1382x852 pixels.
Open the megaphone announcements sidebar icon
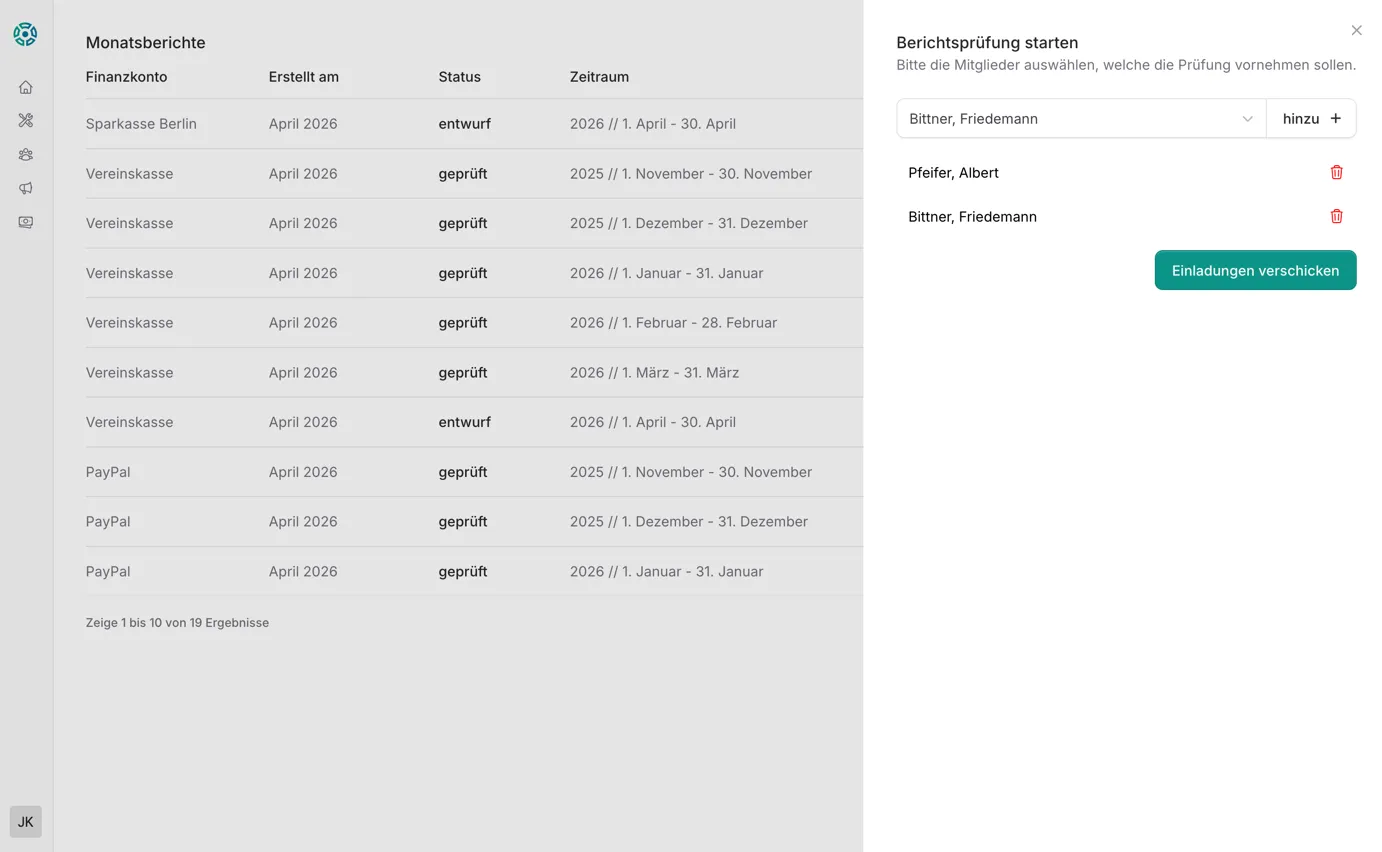click(26, 188)
